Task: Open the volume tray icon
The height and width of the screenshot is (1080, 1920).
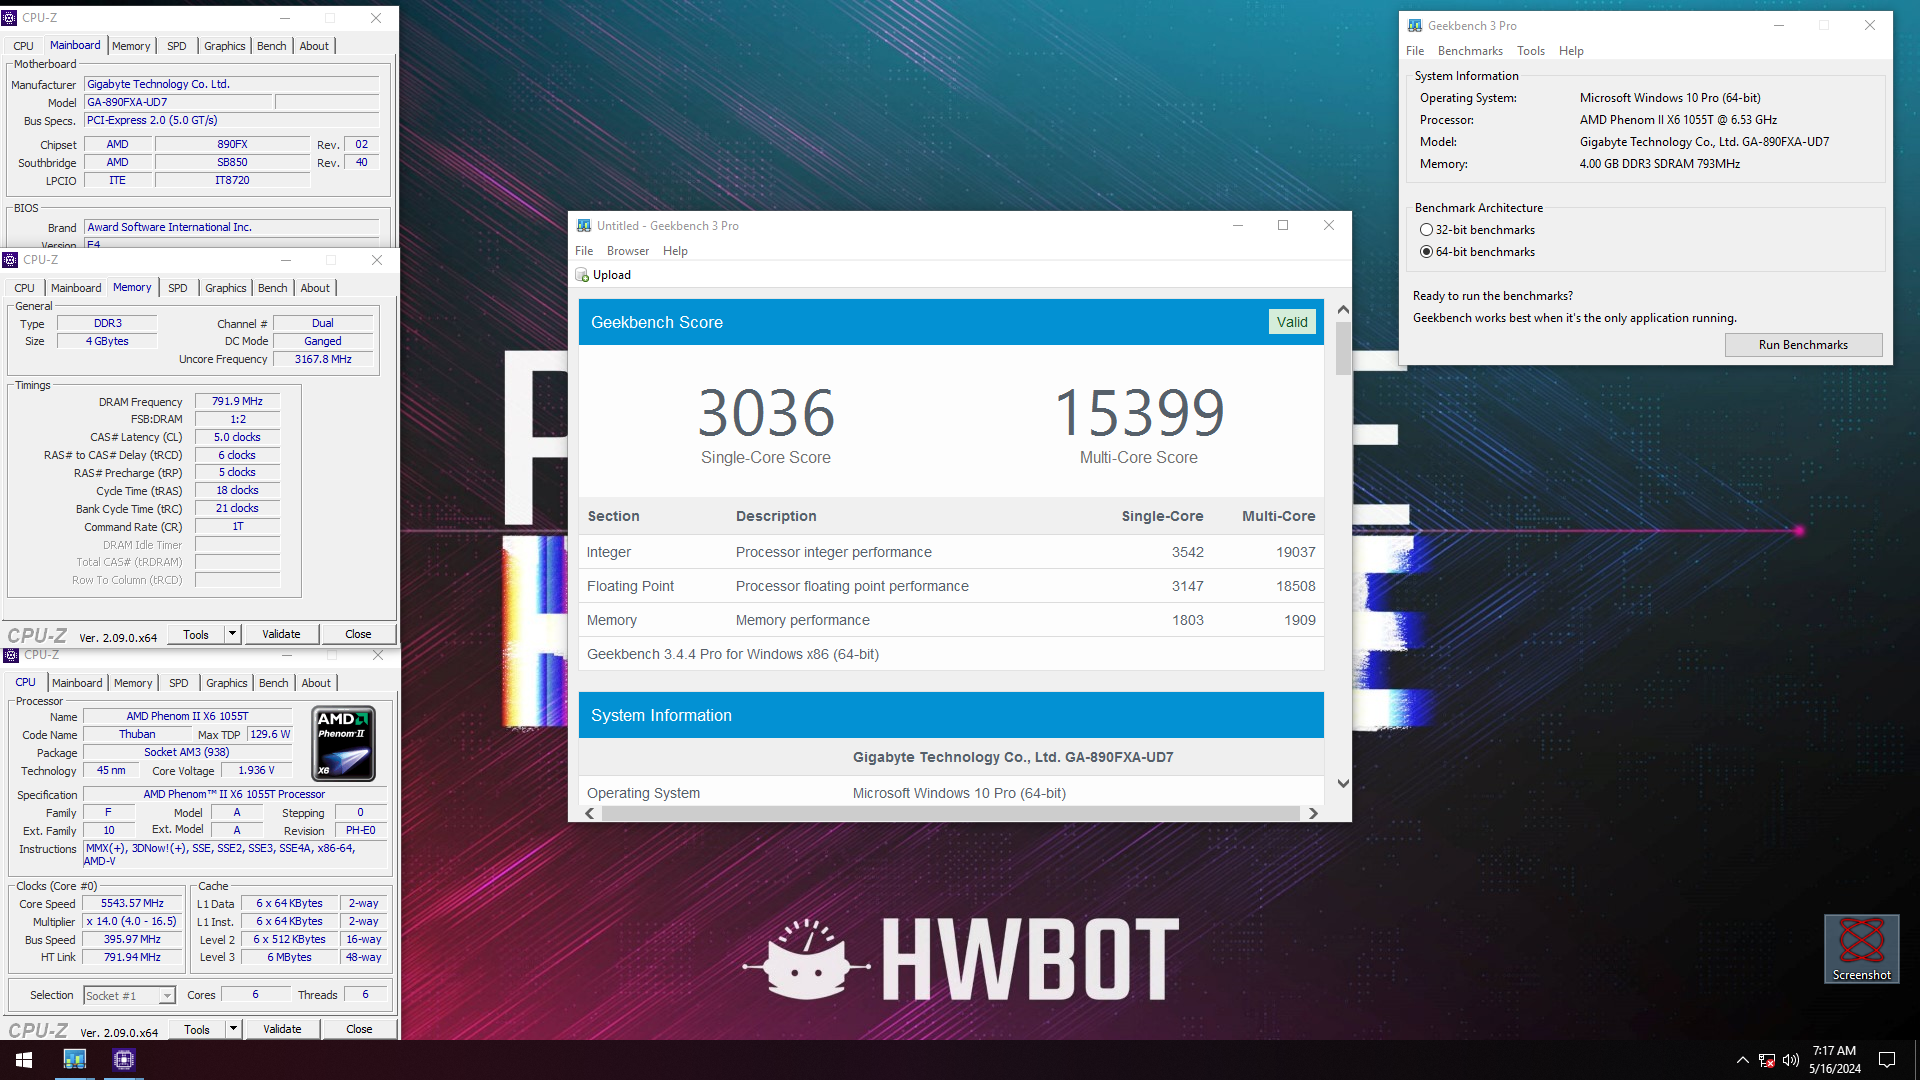Action: coord(1791,1060)
